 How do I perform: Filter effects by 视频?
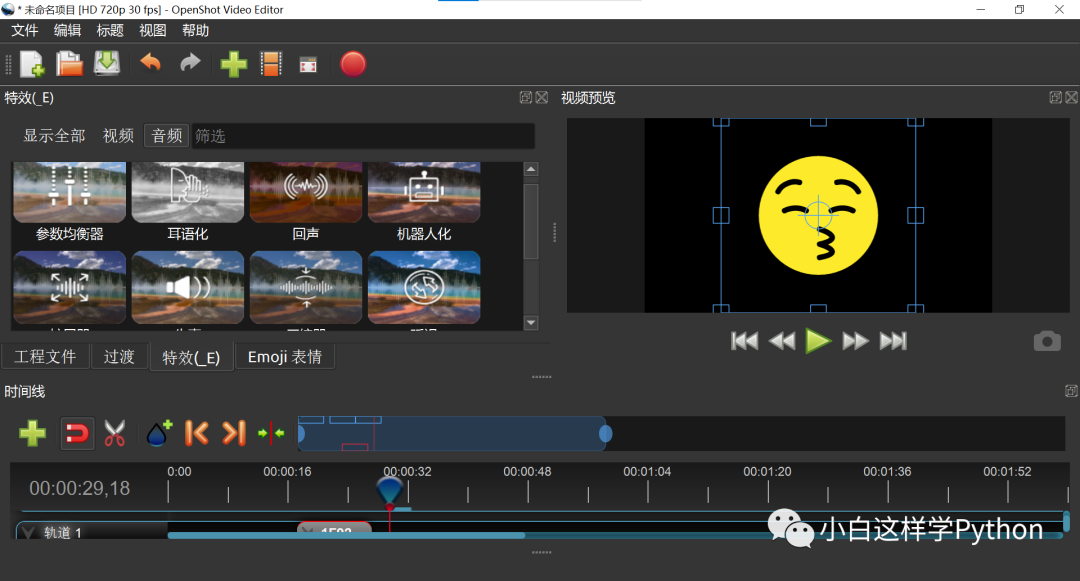coord(118,136)
